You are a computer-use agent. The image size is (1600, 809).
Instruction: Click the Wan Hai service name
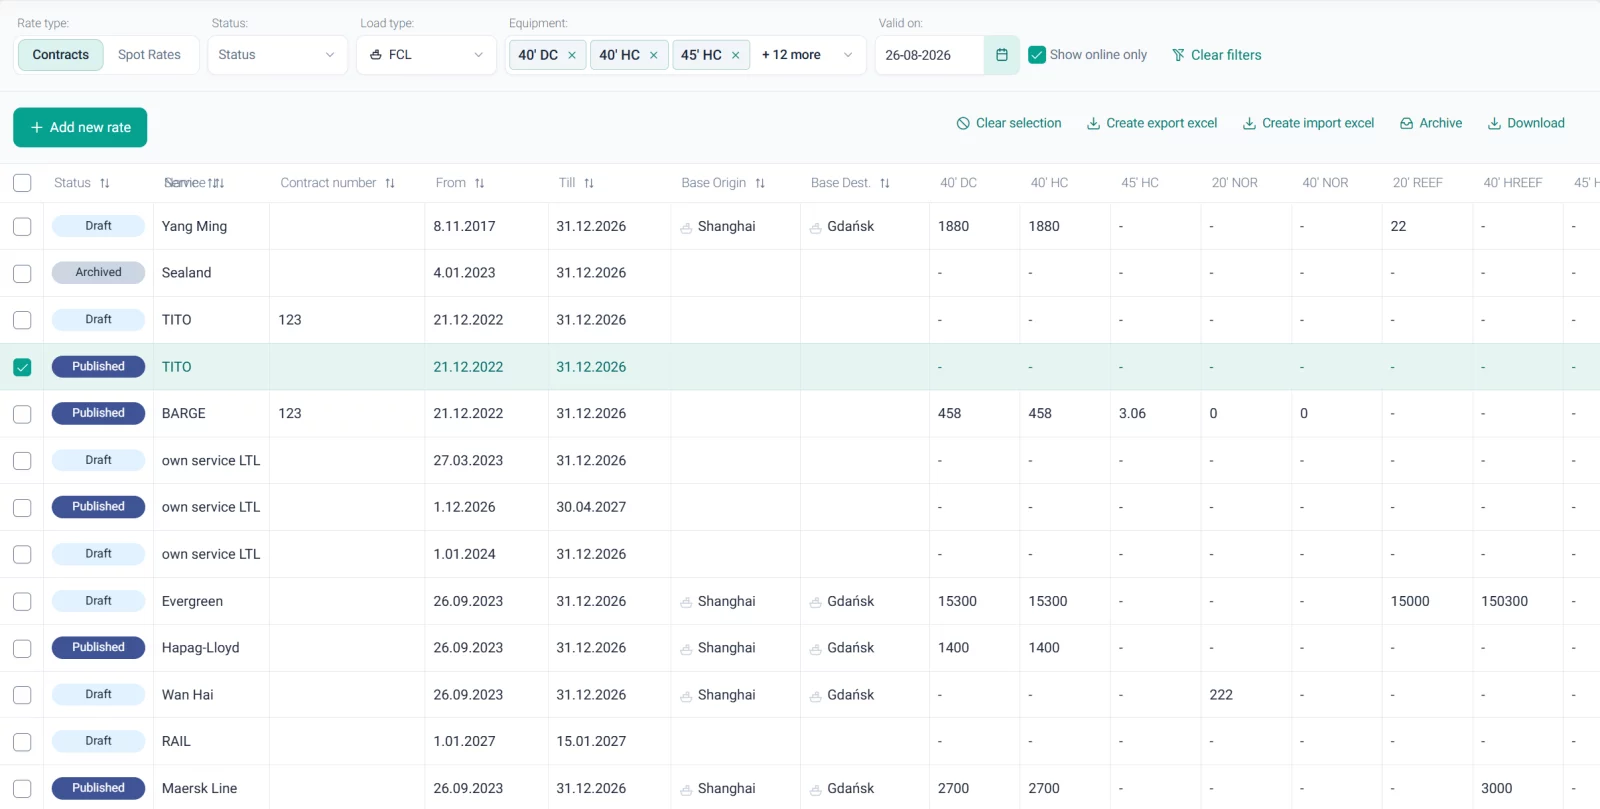coord(188,695)
